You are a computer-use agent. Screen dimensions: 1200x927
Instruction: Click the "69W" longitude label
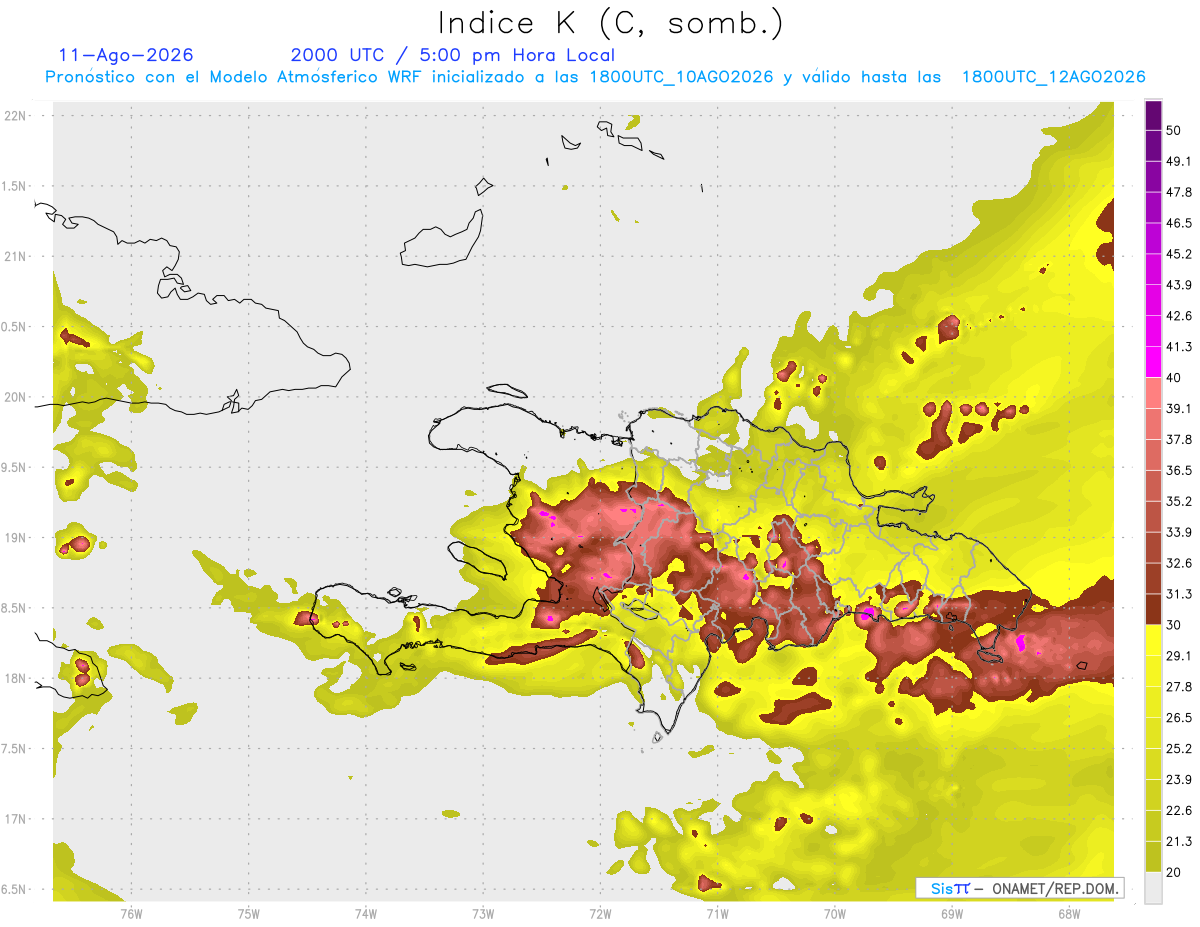pyautogui.click(x=952, y=914)
